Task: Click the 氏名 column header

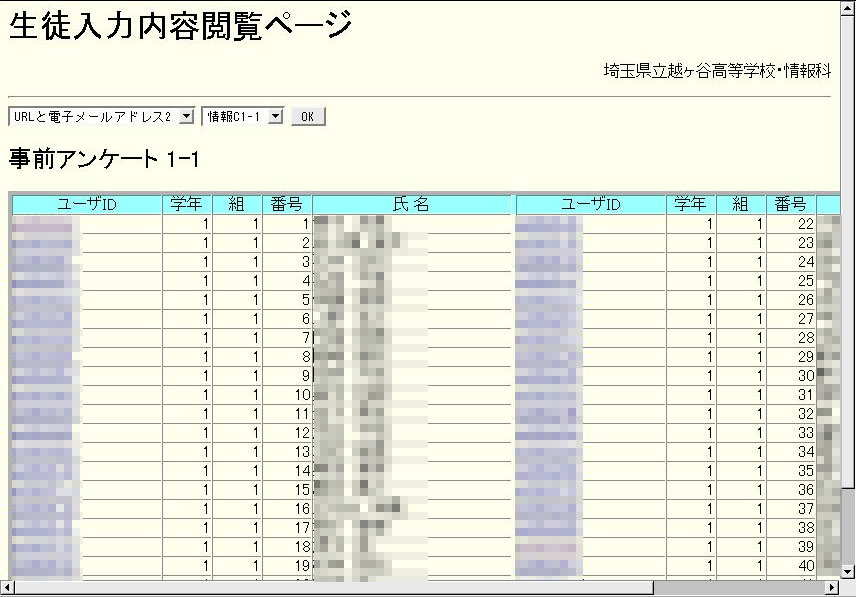Action: tap(411, 204)
